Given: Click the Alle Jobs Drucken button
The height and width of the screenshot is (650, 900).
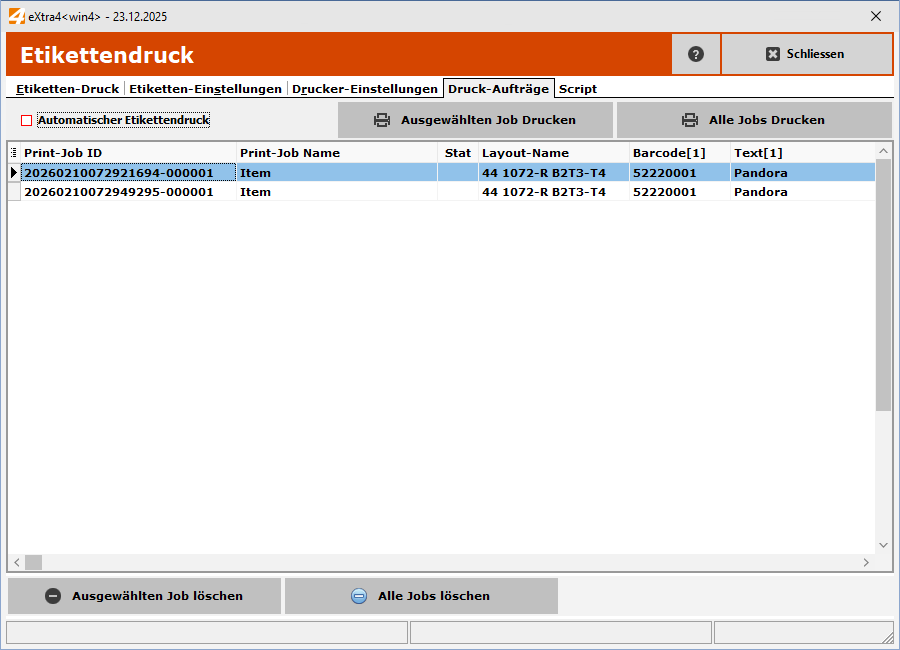Looking at the screenshot, I should (x=755, y=119).
